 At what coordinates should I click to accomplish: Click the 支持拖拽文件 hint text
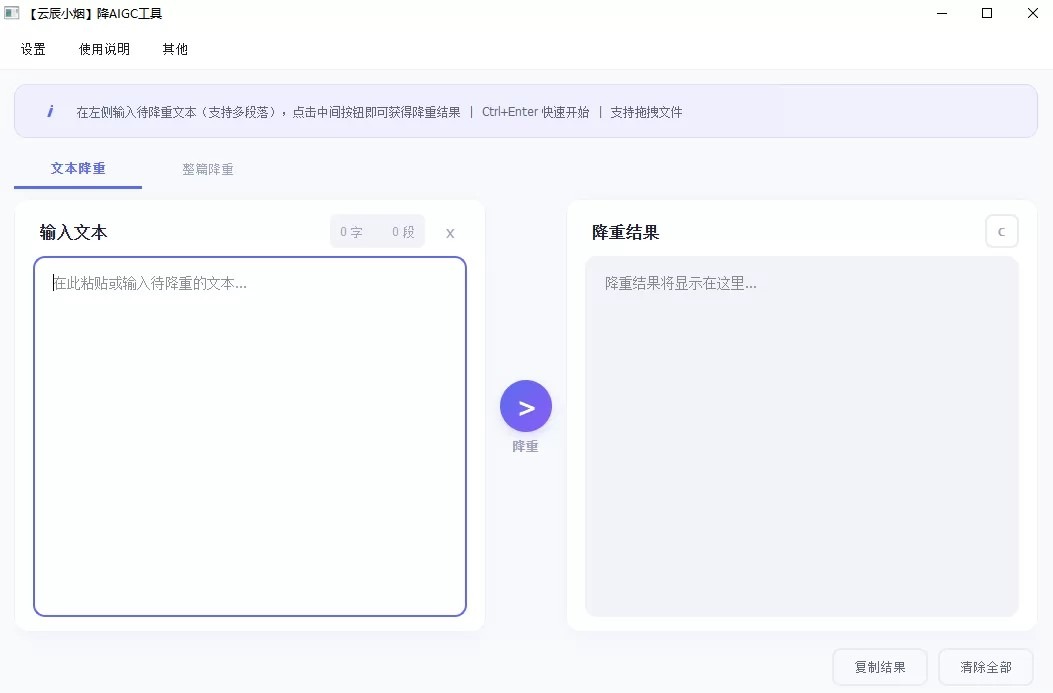click(x=646, y=112)
